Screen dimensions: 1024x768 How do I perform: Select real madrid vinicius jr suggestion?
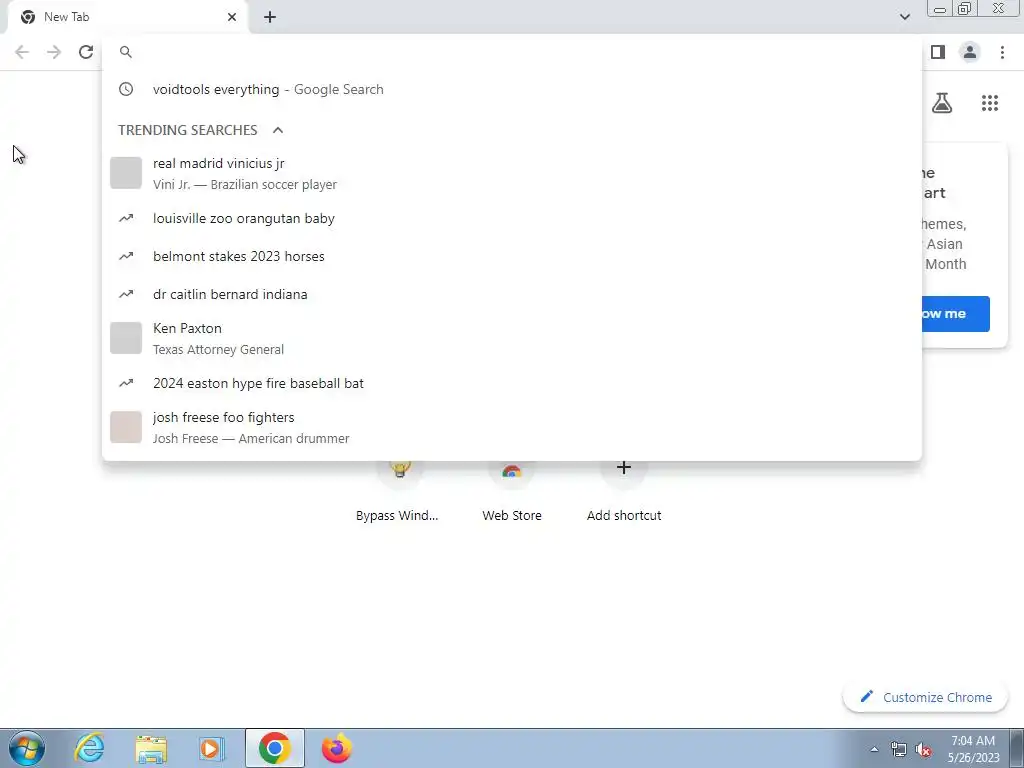point(512,173)
